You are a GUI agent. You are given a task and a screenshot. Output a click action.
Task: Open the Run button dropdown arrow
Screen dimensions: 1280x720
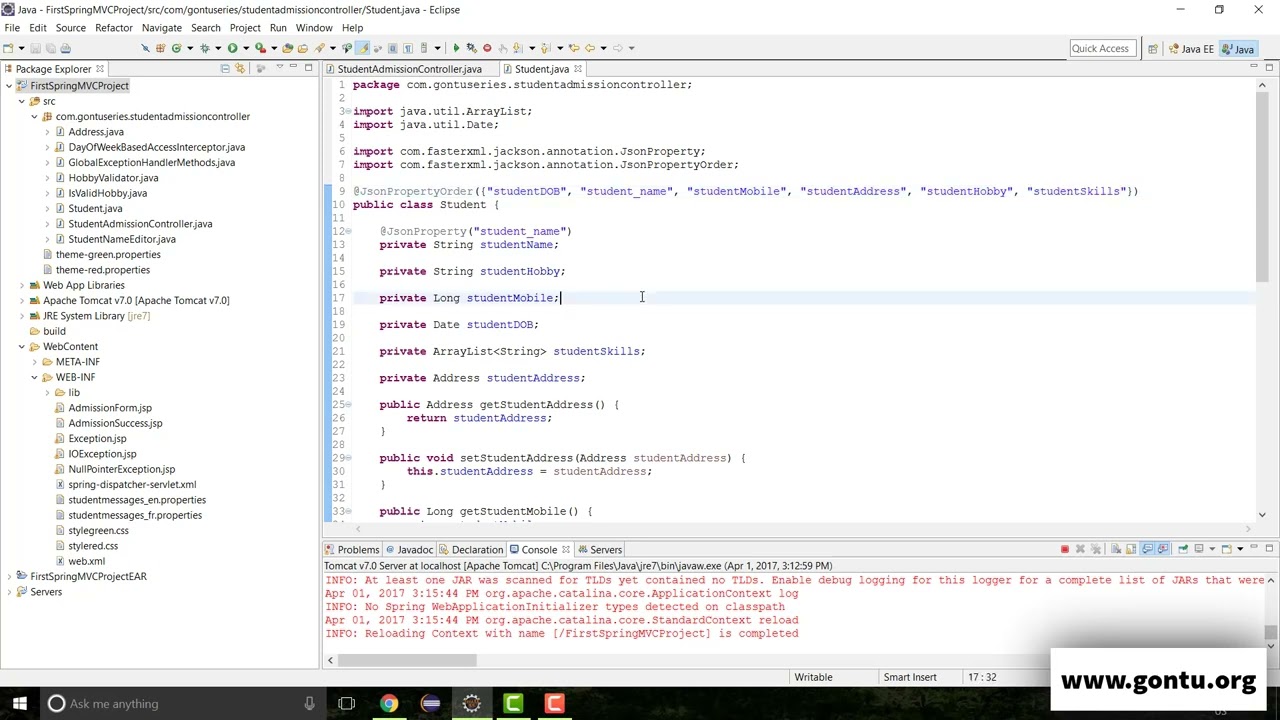pos(245,48)
